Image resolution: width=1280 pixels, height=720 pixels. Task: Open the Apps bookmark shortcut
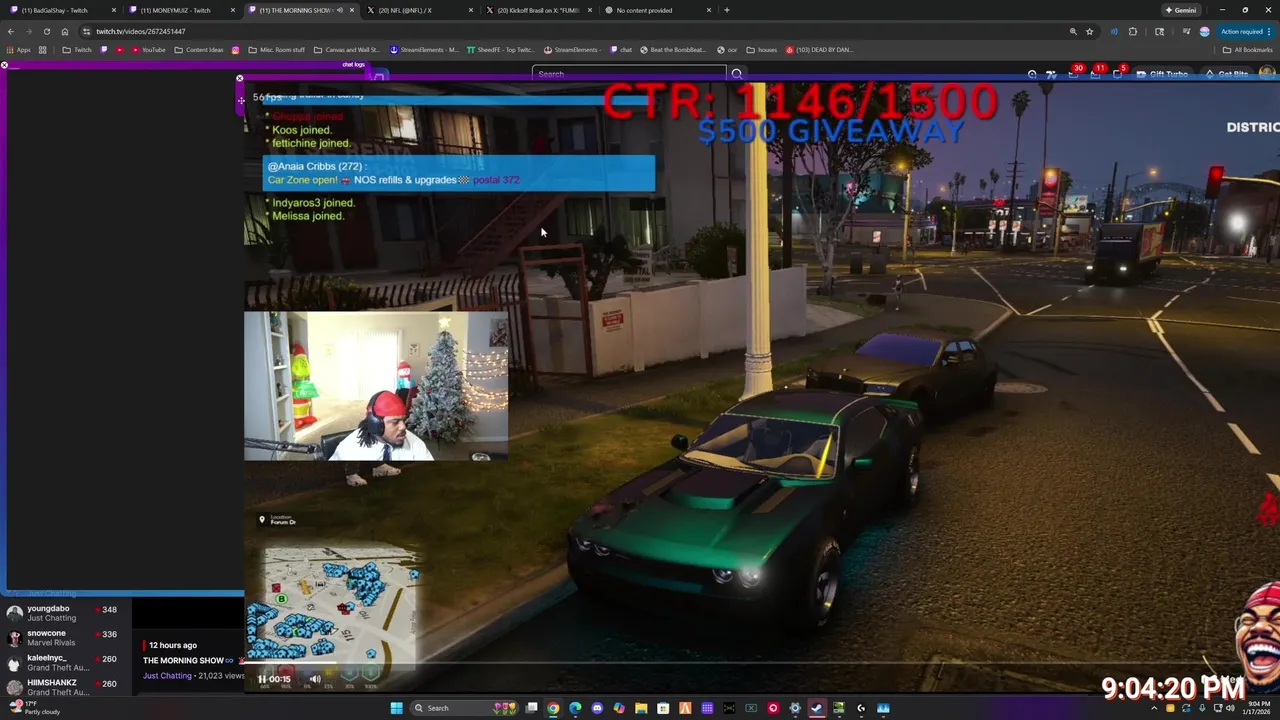(18, 49)
